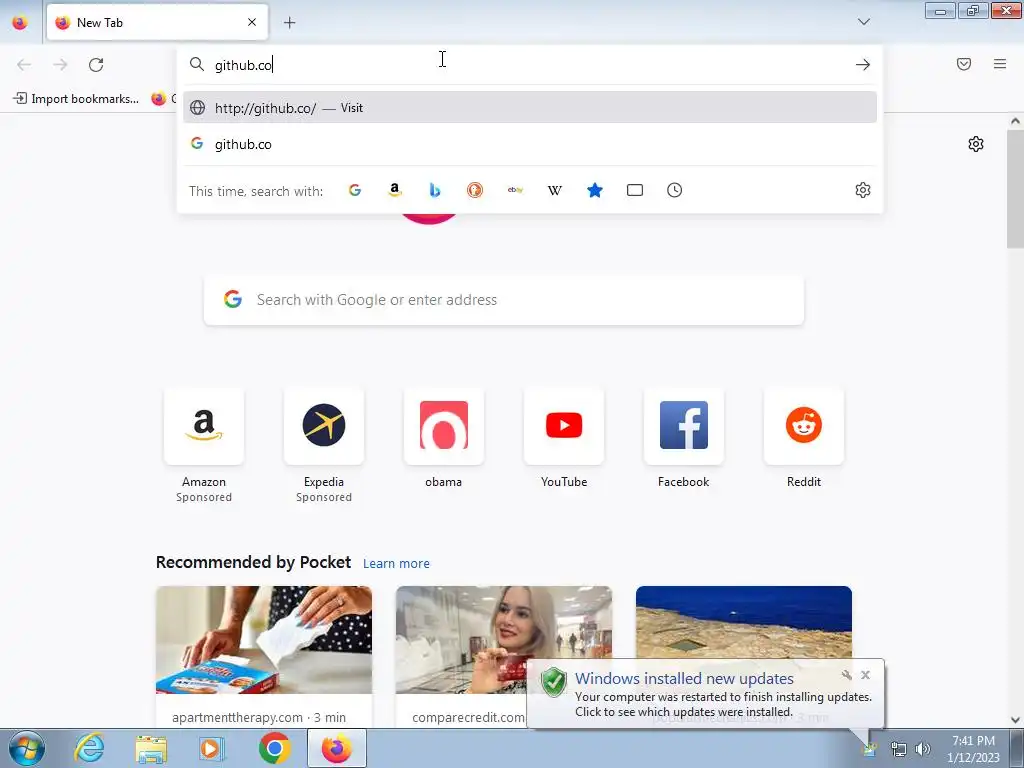The image size is (1024, 768).
Task: Launch Internet Explorer from taskbar
Action: 89,748
